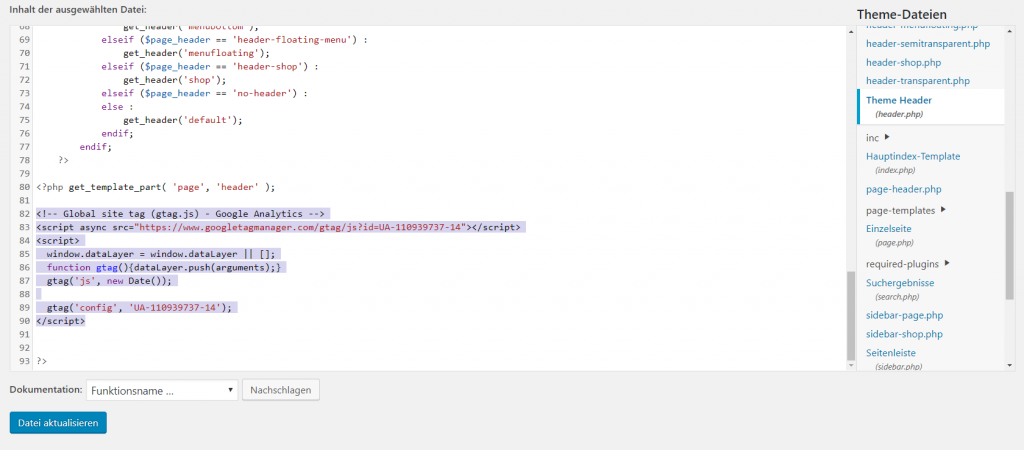Click the get_template_part line 80

pos(156,187)
